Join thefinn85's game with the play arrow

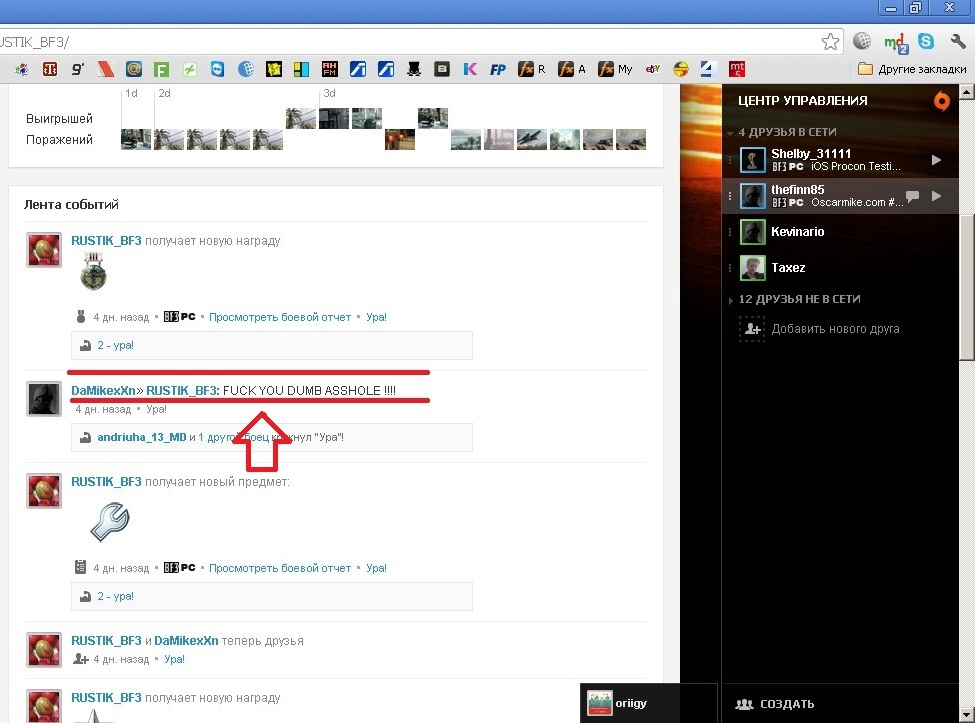click(x=936, y=196)
